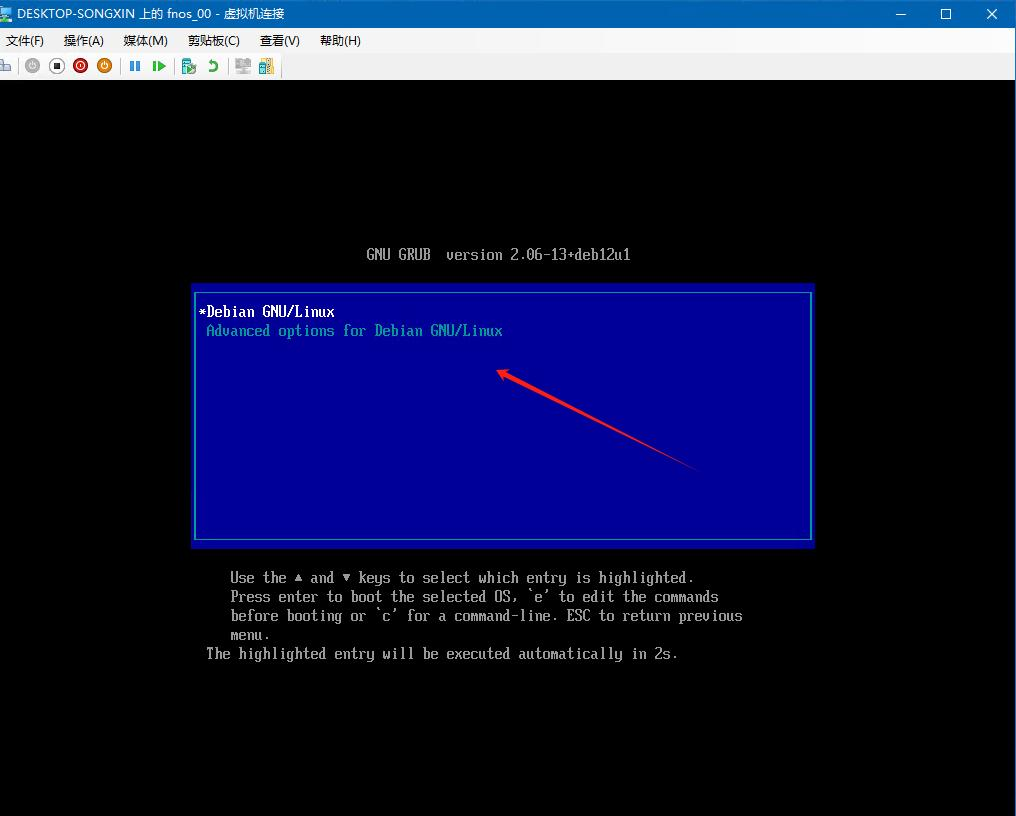Minimize the virtual machine connection window
This screenshot has width=1016, height=816.
[x=901, y=14]
